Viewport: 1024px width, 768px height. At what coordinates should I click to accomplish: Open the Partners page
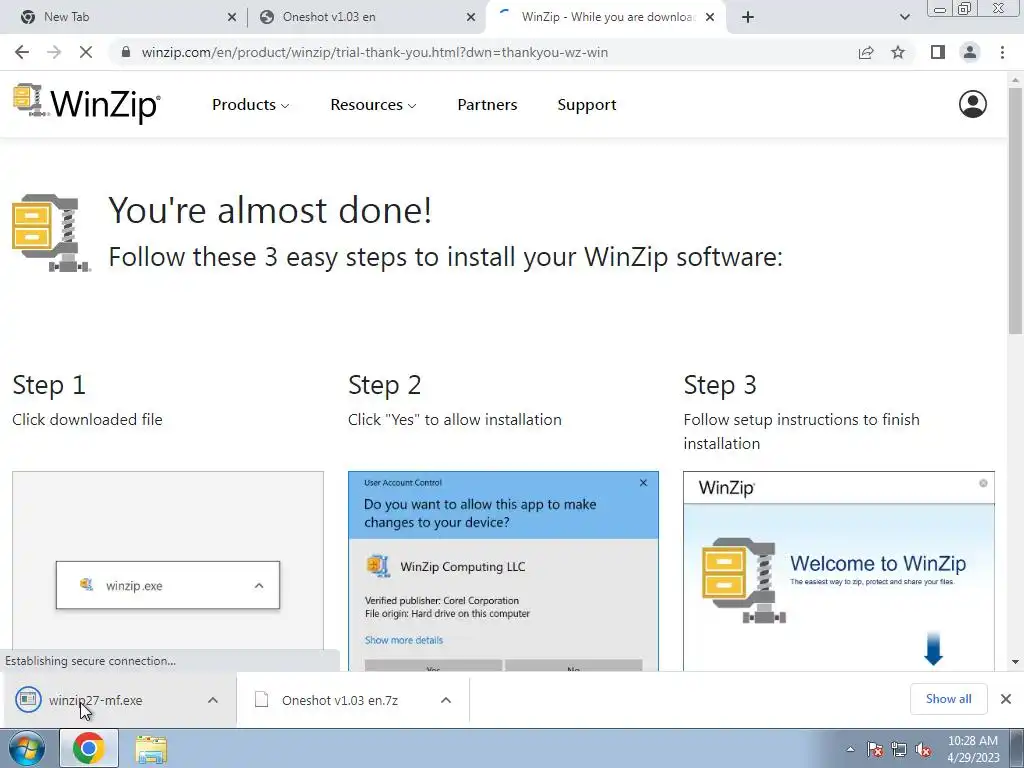coord(487,104)
